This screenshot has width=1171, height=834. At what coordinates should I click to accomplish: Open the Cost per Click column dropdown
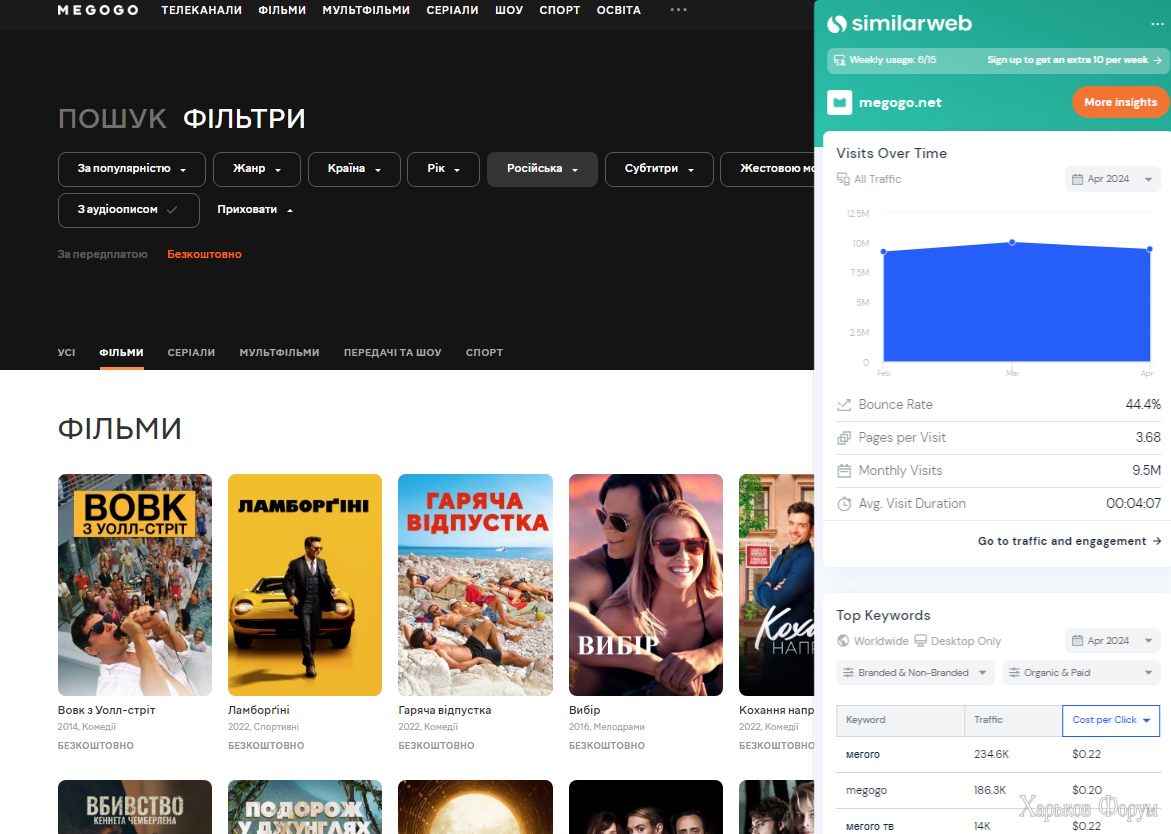click(1111, 721)
